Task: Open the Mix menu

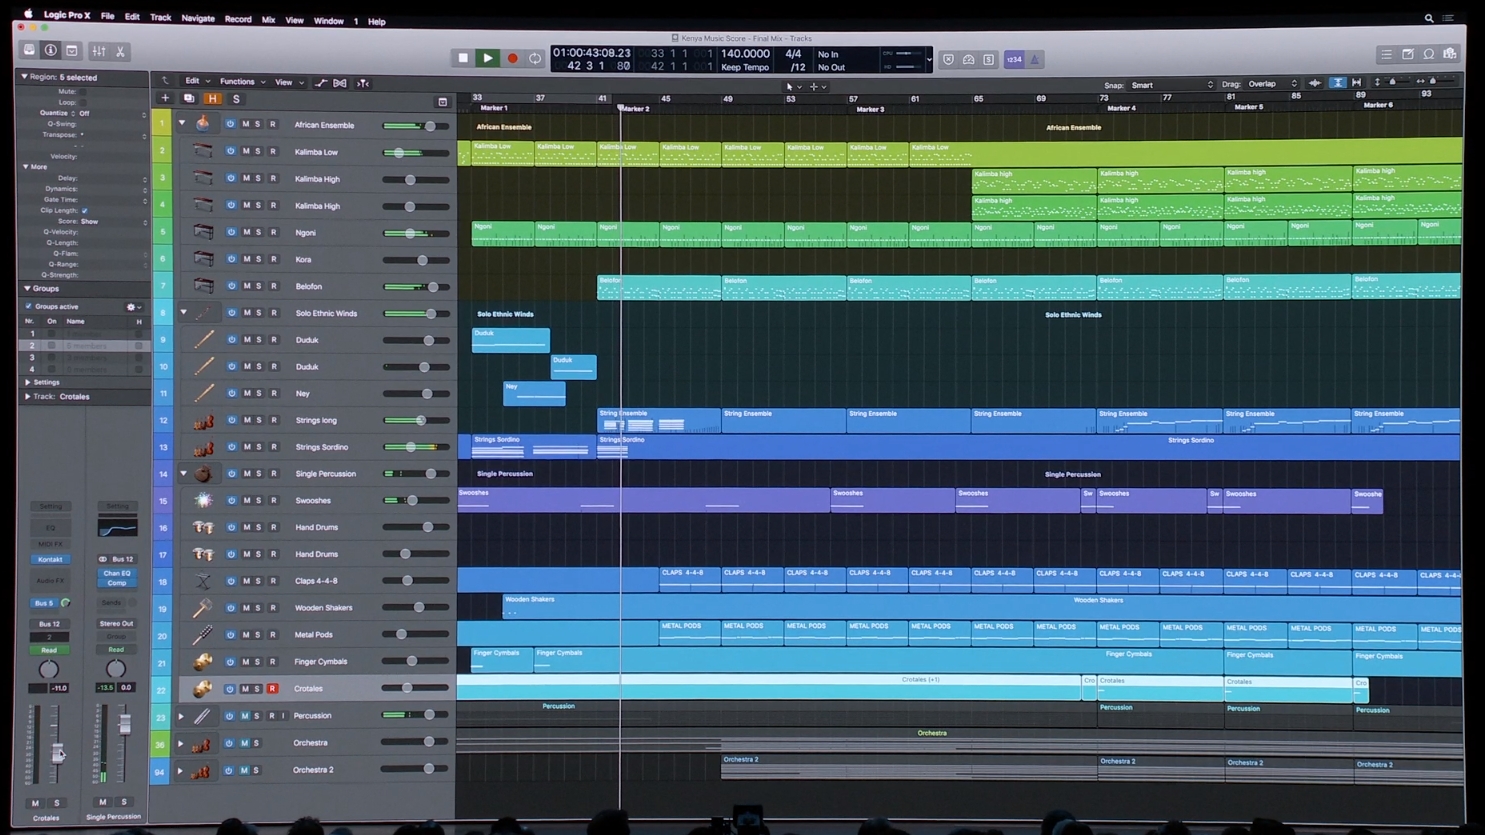Action: pyautogui.click(x=268, y=20)
